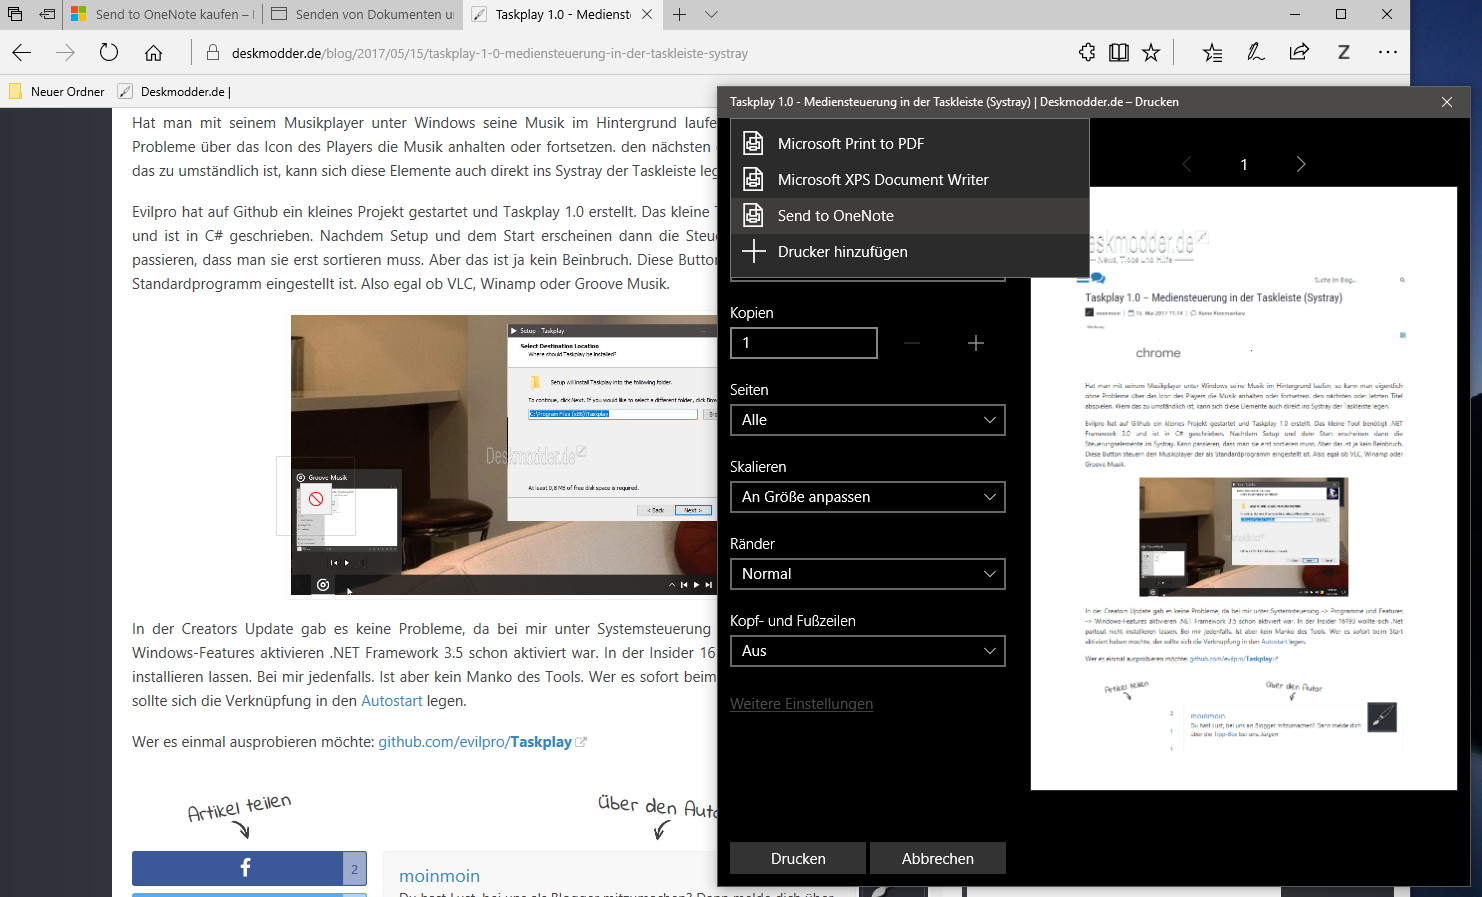Click the Z extension icon in toolbar
The height and width of the screenshot is (897, 1482).
click(x=1344, y=53)
